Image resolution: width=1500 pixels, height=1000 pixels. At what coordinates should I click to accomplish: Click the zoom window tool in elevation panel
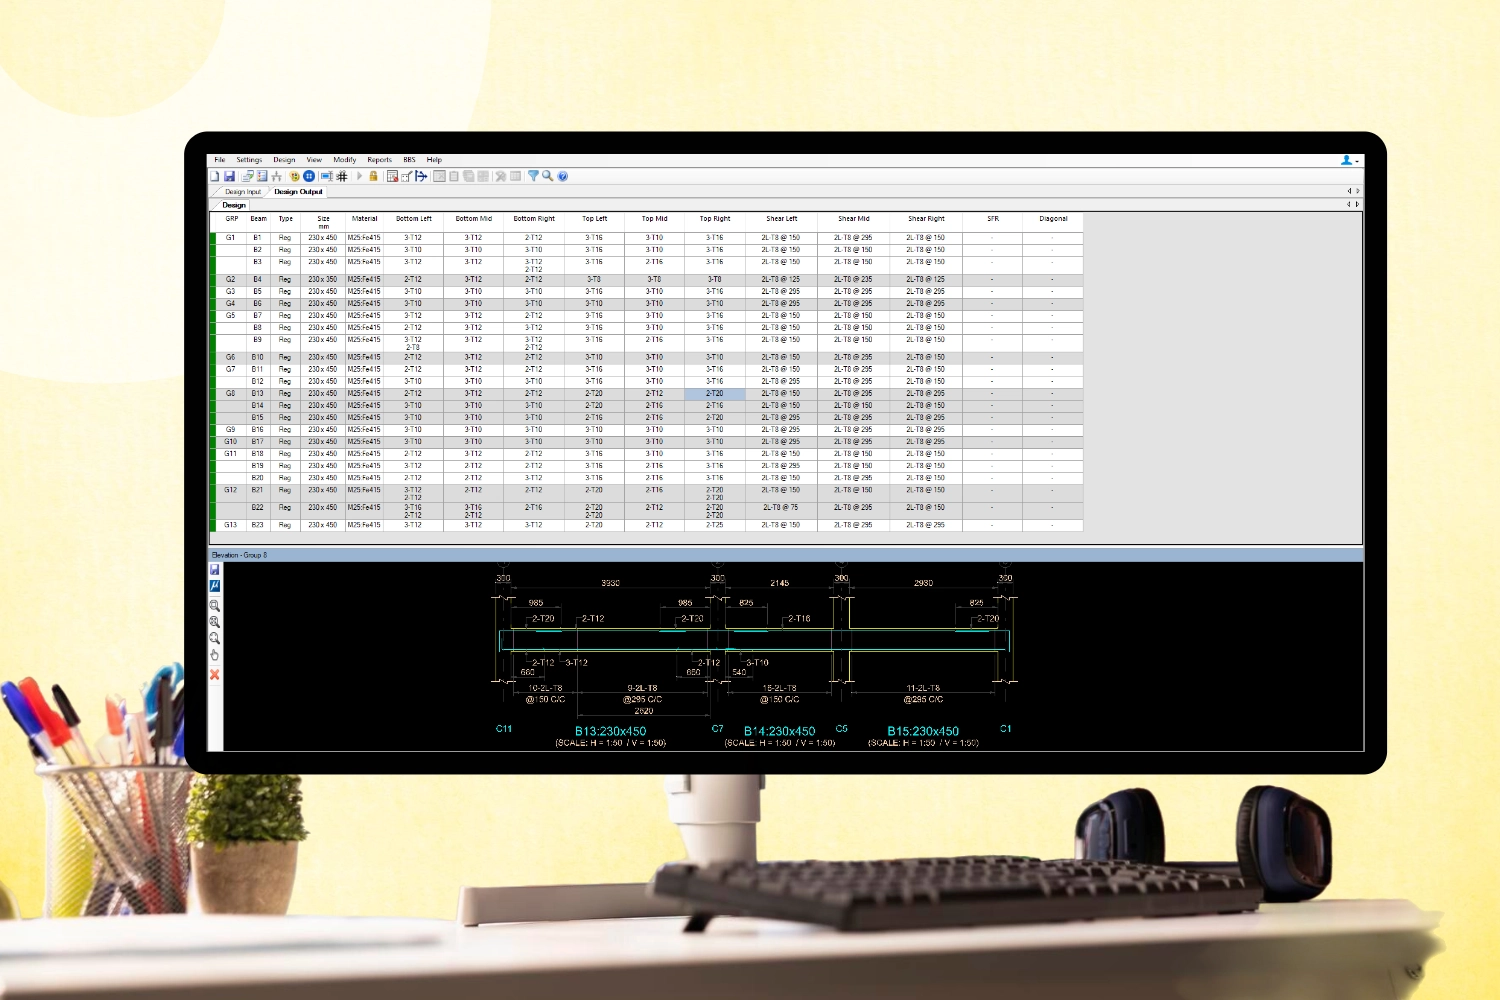pos(215,606)
